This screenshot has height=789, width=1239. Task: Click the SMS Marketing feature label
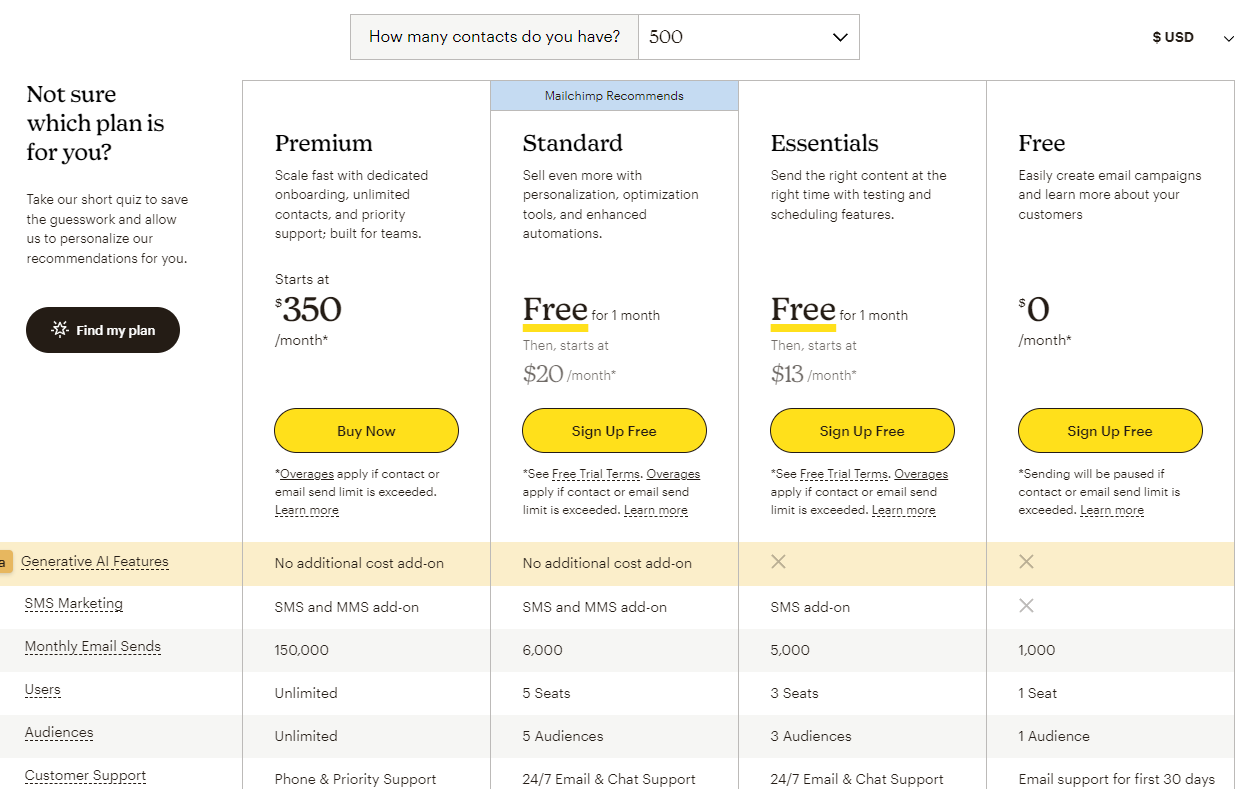(x=74, y=604)
